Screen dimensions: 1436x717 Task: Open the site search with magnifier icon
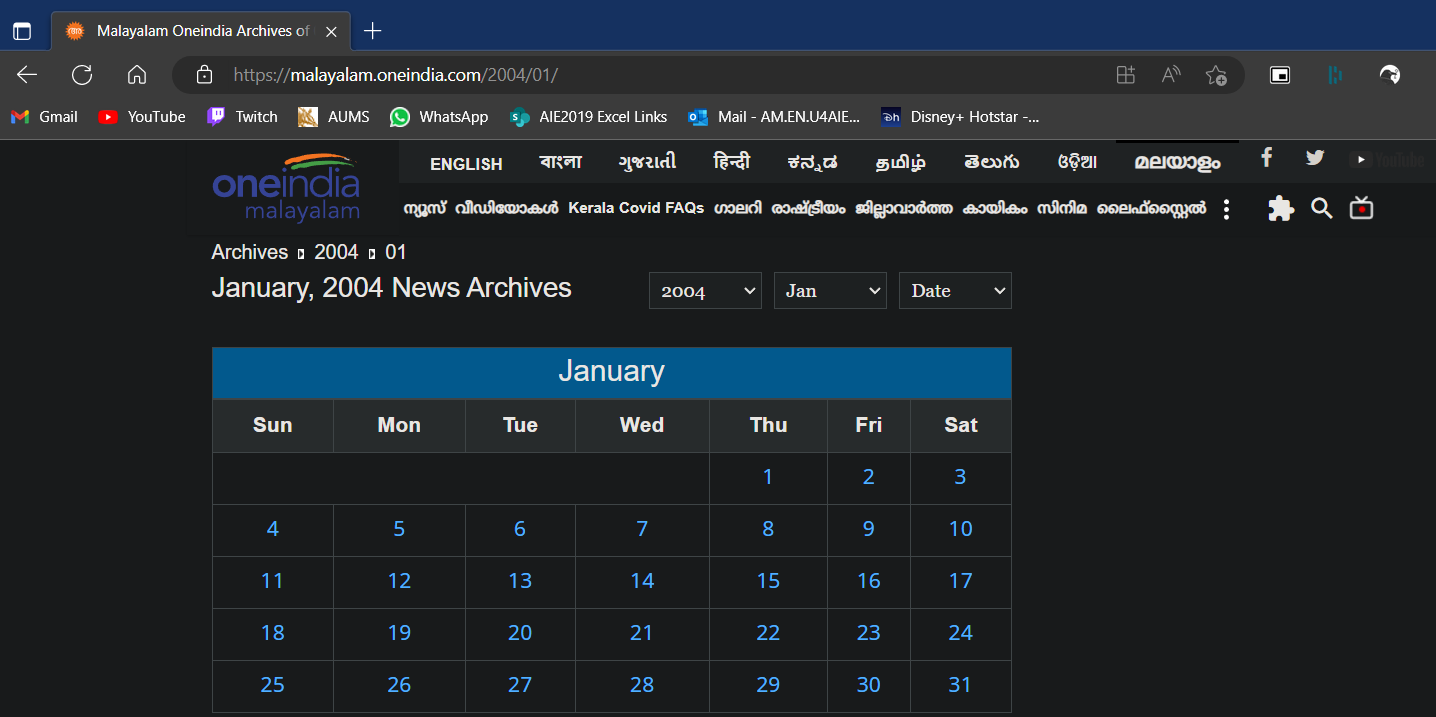pos(1321,208)
